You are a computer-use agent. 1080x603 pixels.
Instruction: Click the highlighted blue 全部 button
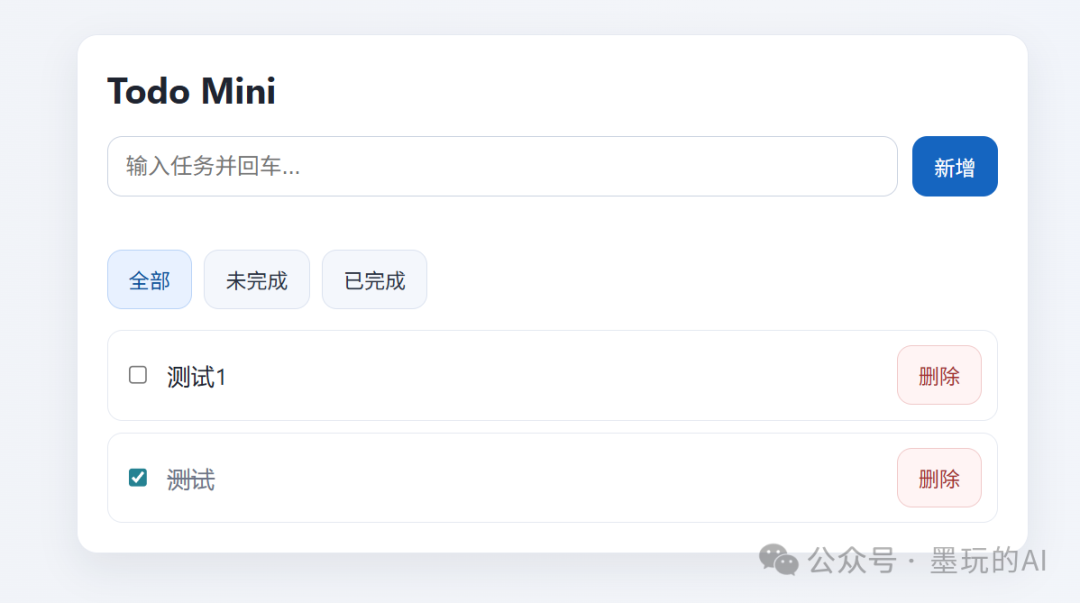tap(149, 279)
